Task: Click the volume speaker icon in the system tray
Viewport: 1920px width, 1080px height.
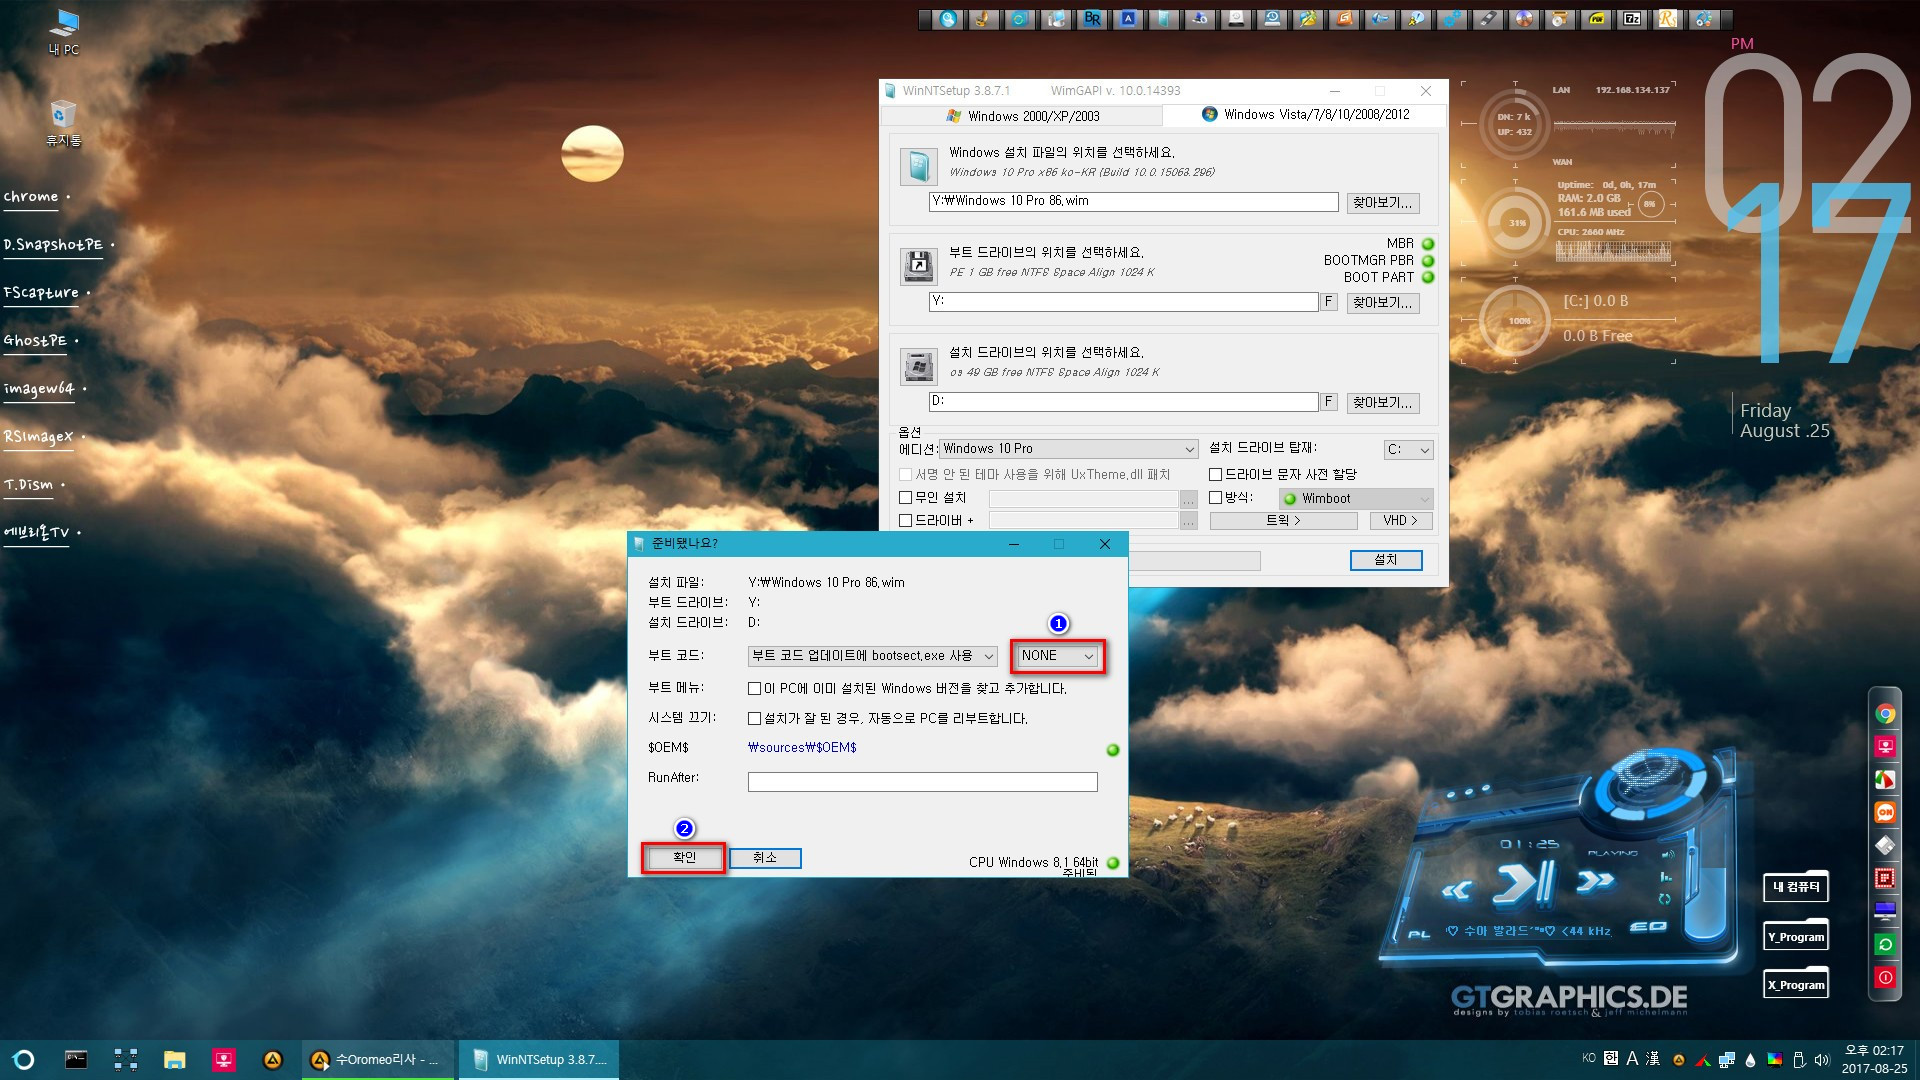Action: (x=1822, y=1060)
